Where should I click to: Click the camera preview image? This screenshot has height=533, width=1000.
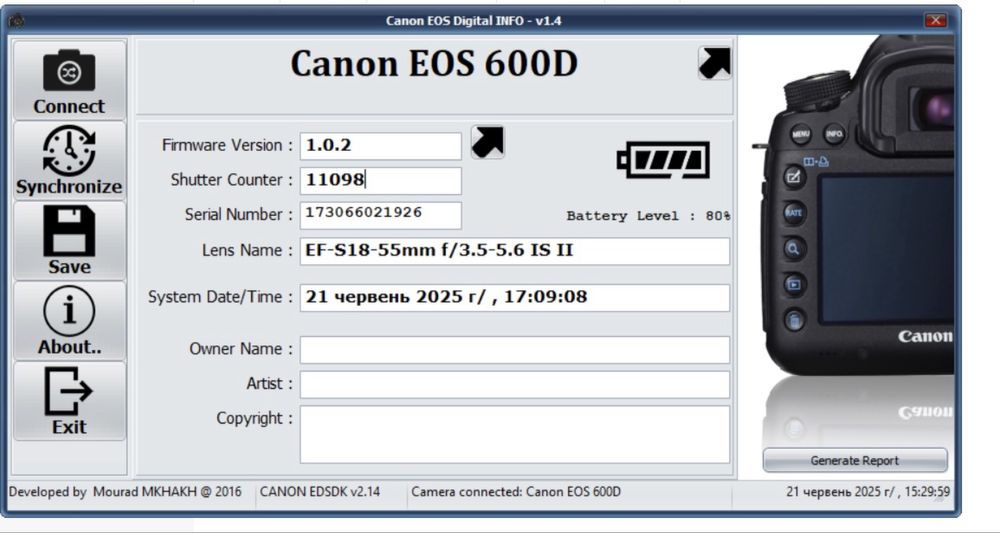point(853,239)
